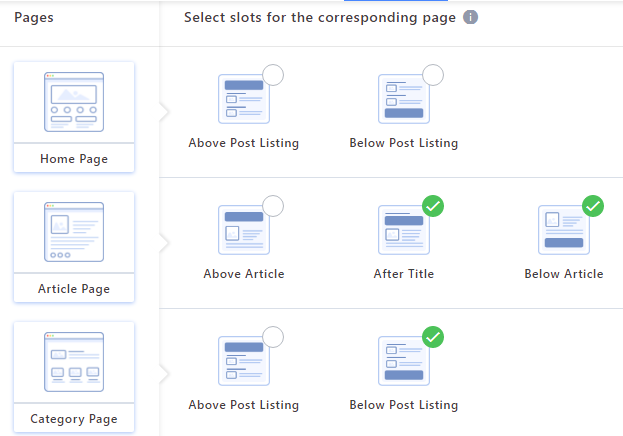Select the Home Page wireframe icon

[x=74, y=102]
